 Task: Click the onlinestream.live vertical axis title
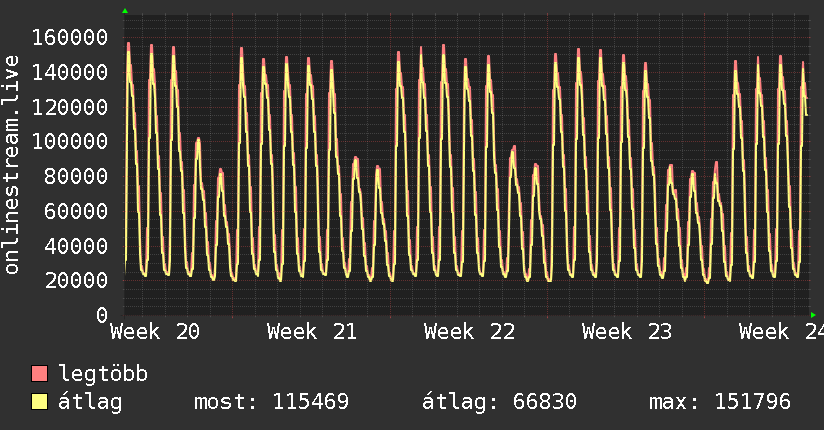click(x=11, y=165)
